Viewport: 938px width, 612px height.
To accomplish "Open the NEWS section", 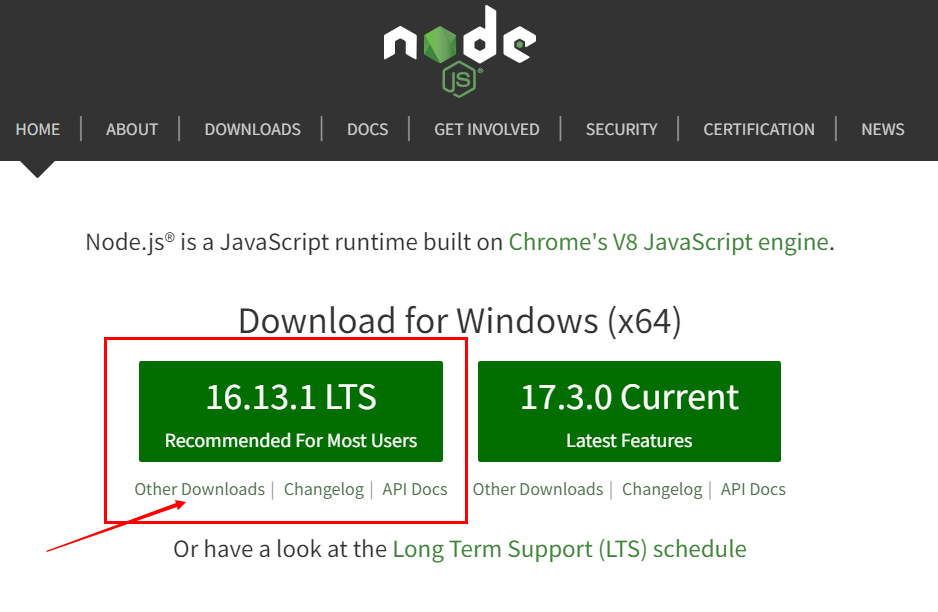I will (x=882, y=129).
